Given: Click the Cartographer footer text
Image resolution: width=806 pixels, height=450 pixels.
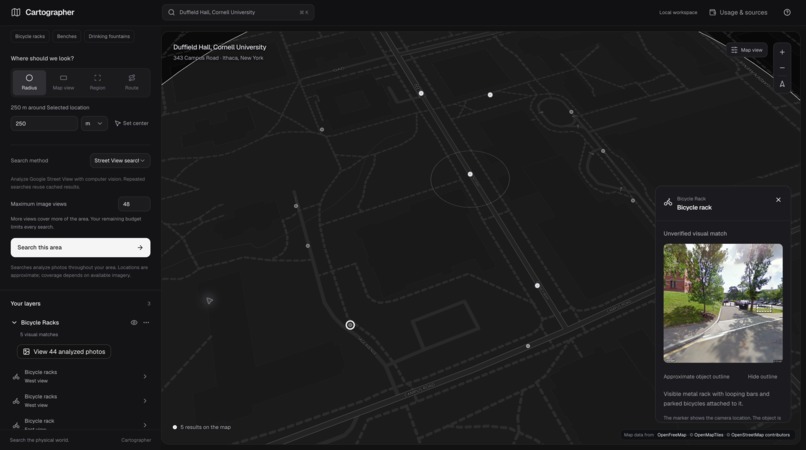Looking at the screenshot, I should [x=136, y=440].
